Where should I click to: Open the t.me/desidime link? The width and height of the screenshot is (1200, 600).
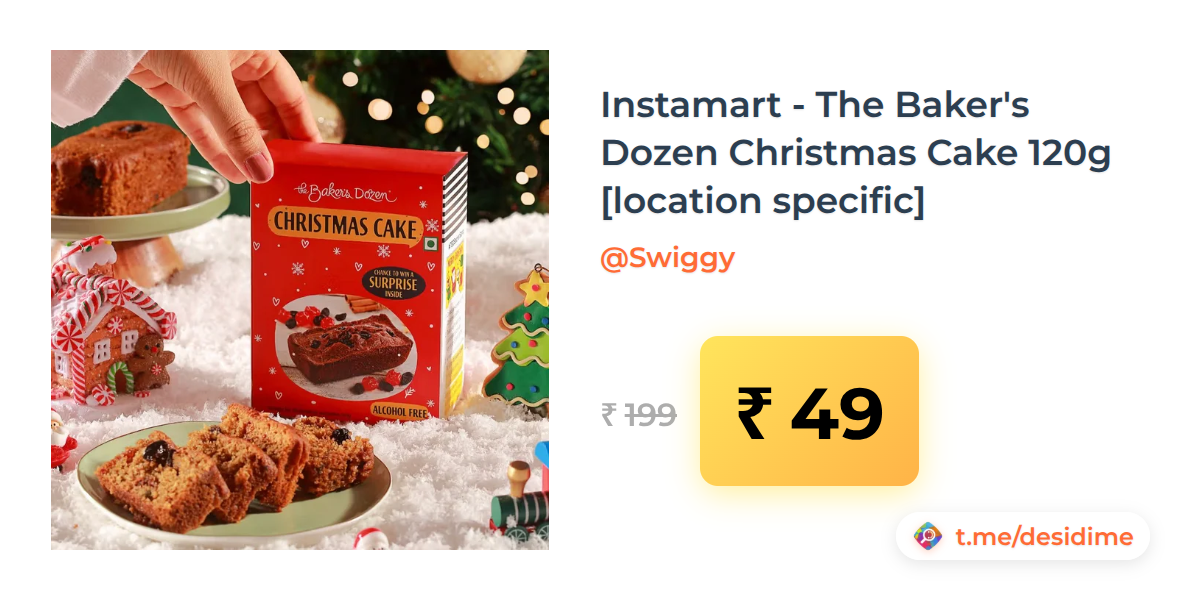point(1044,537)
